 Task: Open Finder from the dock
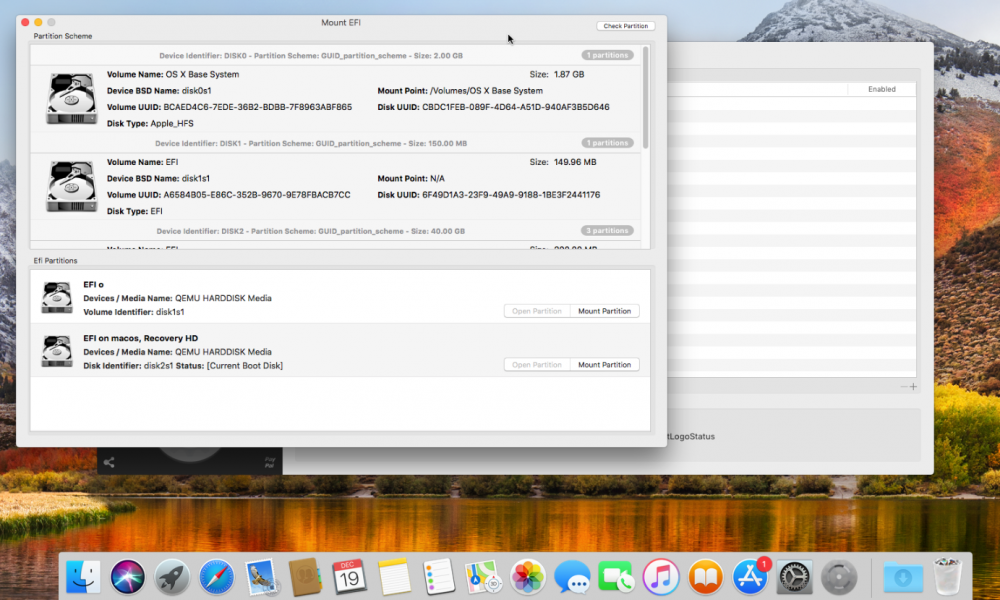point(83,577)
